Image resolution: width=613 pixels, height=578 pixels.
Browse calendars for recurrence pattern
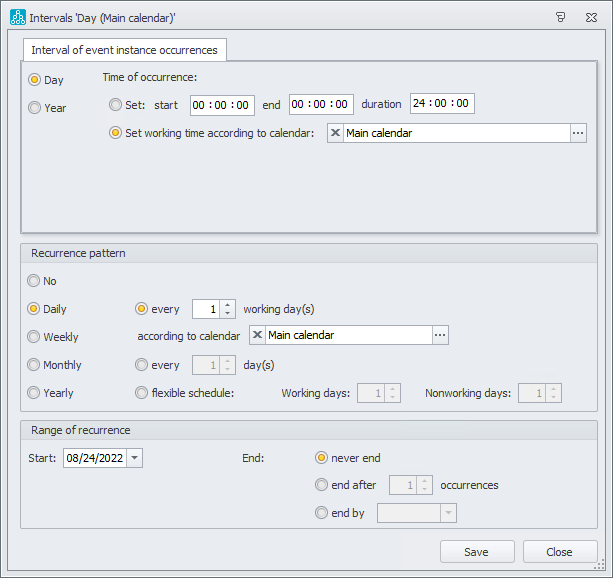[440, 336]
